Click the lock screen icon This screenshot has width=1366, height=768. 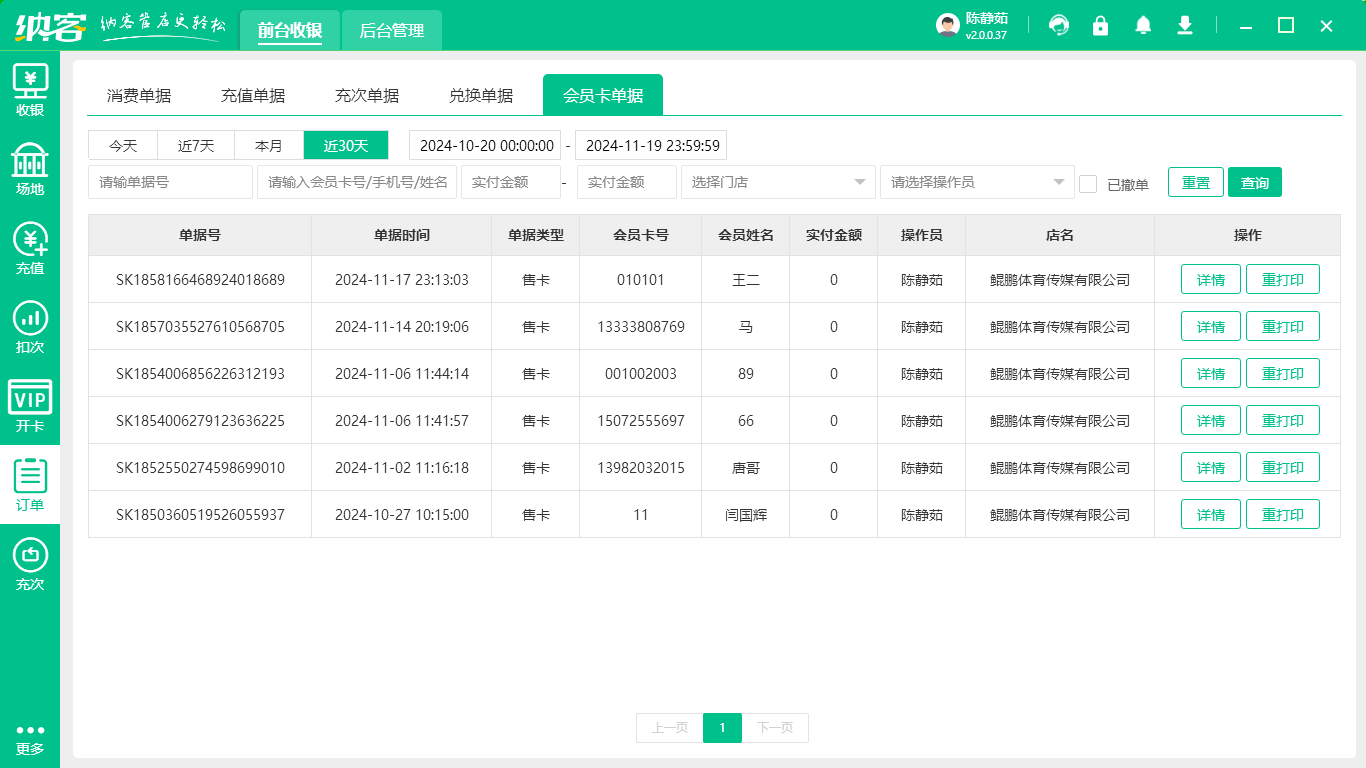tap(1101, 26)
